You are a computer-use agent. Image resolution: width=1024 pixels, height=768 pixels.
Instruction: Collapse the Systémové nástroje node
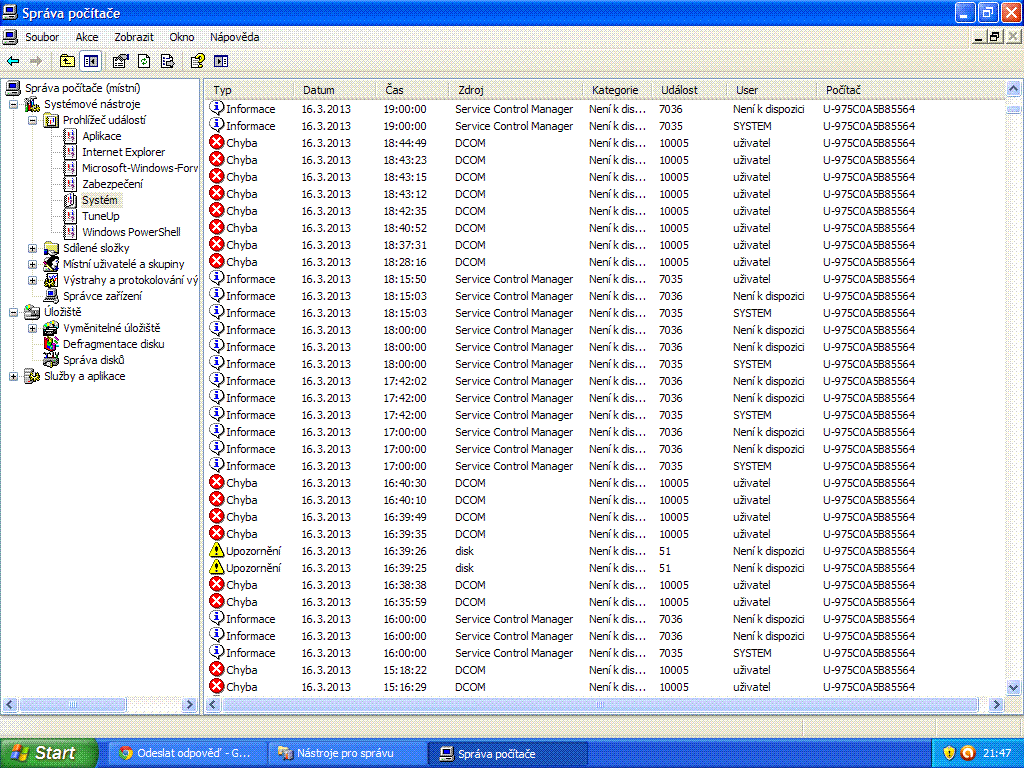pyautogui.click(x=13, y=104)
